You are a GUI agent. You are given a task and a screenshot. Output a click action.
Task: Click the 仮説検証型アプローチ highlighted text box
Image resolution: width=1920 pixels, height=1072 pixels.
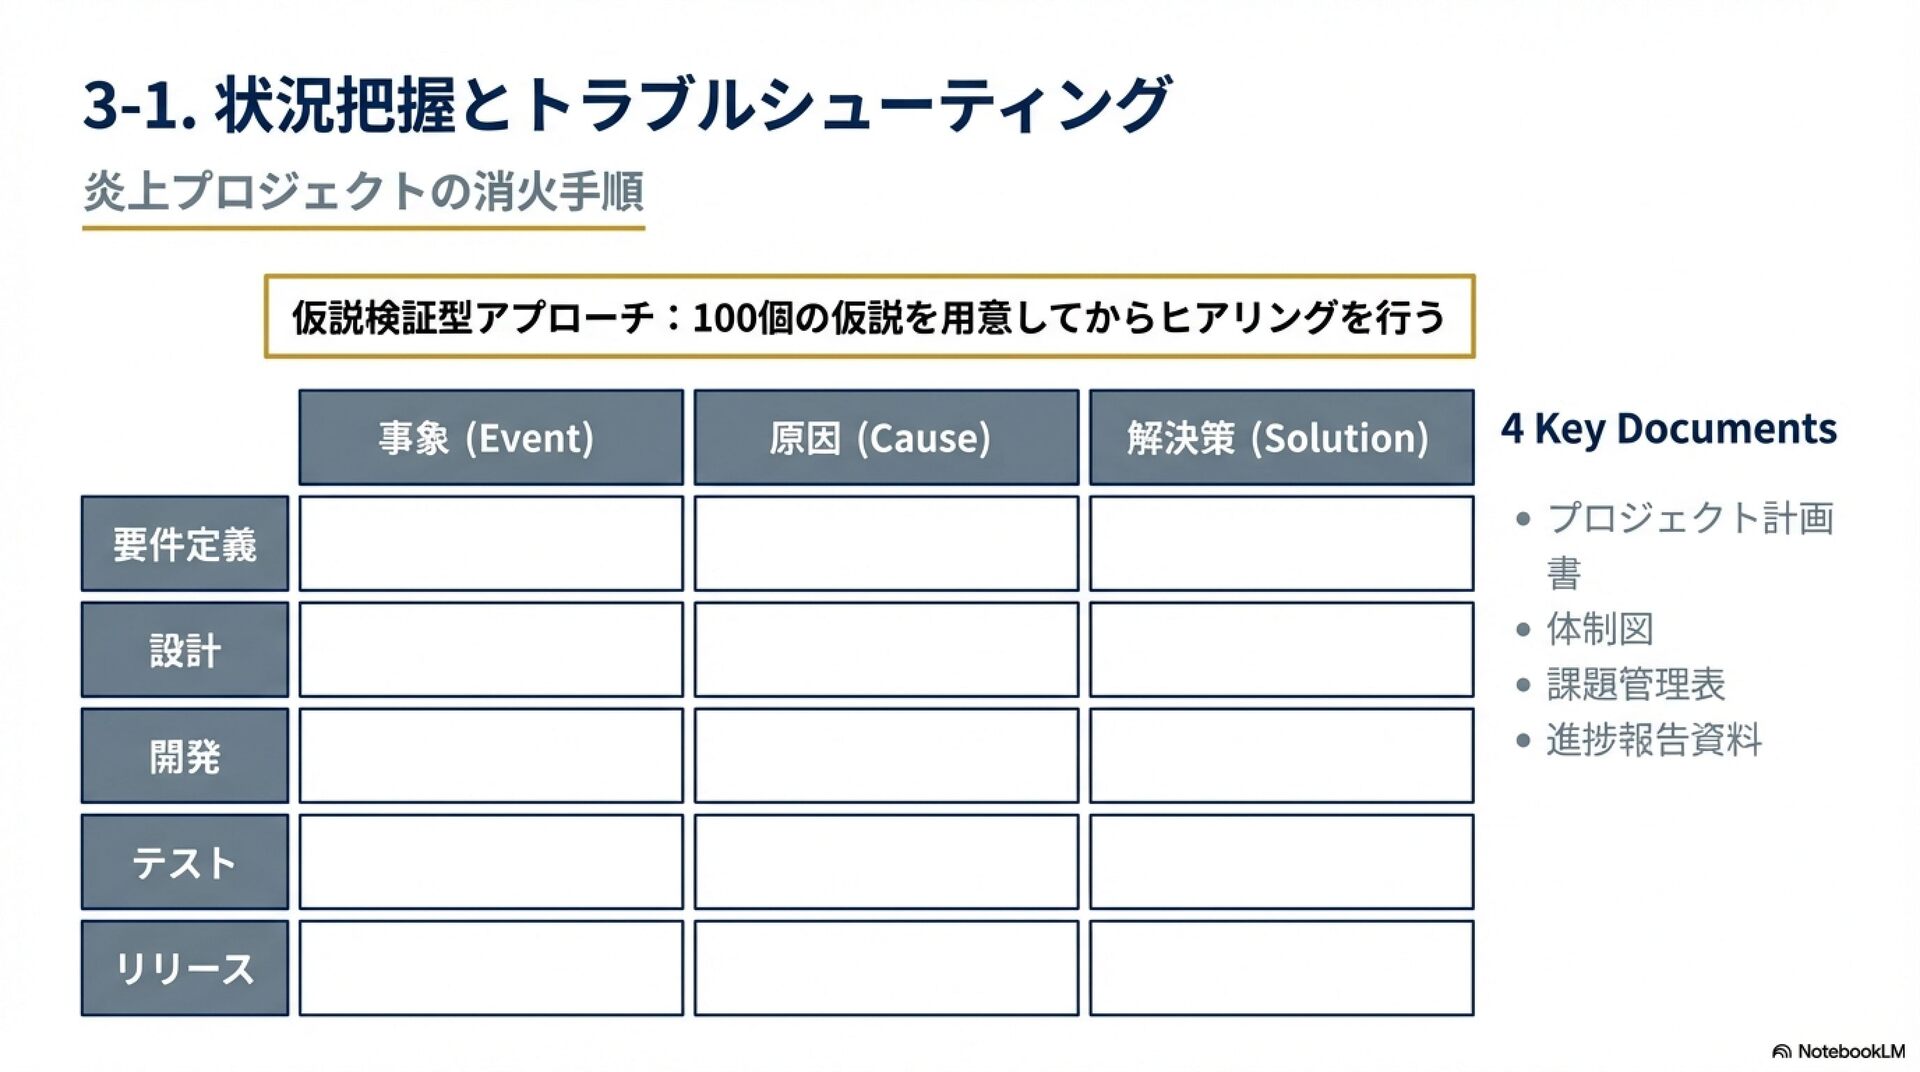pyautogui.click(x=869, y=317)
